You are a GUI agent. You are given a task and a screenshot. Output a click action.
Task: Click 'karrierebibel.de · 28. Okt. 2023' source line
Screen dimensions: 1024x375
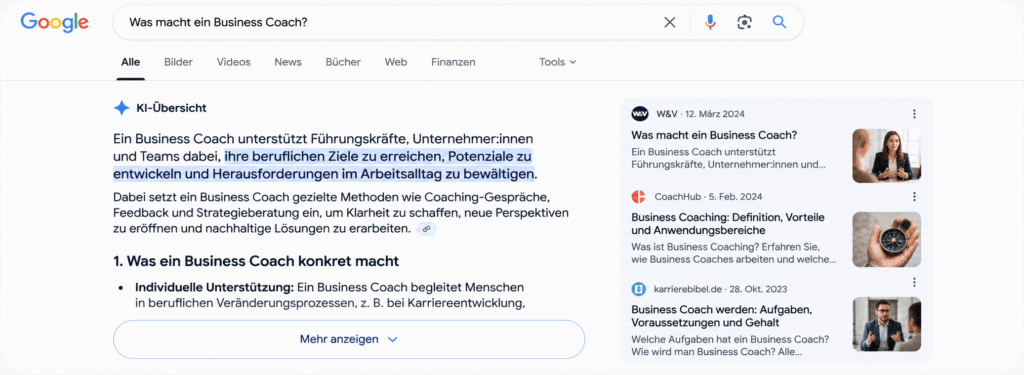720,289
